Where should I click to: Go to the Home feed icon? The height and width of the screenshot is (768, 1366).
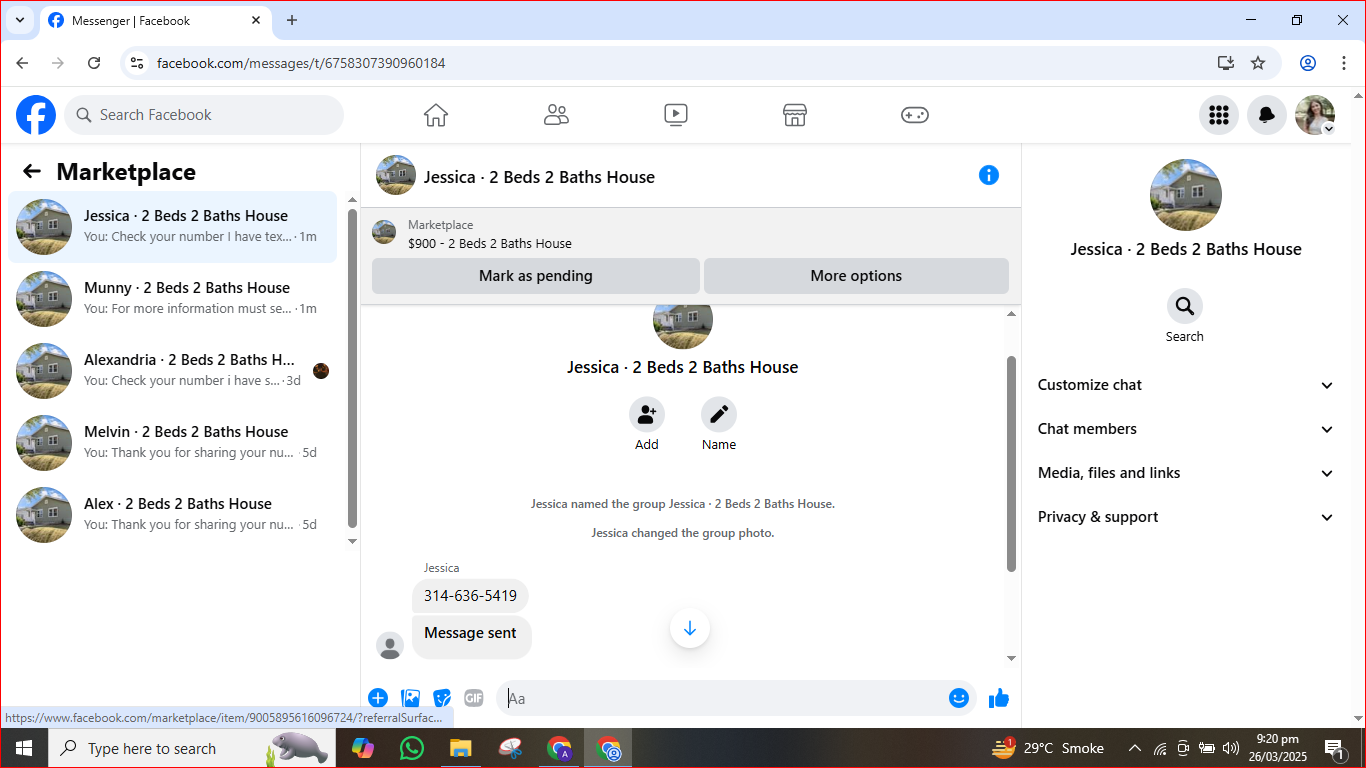point(436,115)
